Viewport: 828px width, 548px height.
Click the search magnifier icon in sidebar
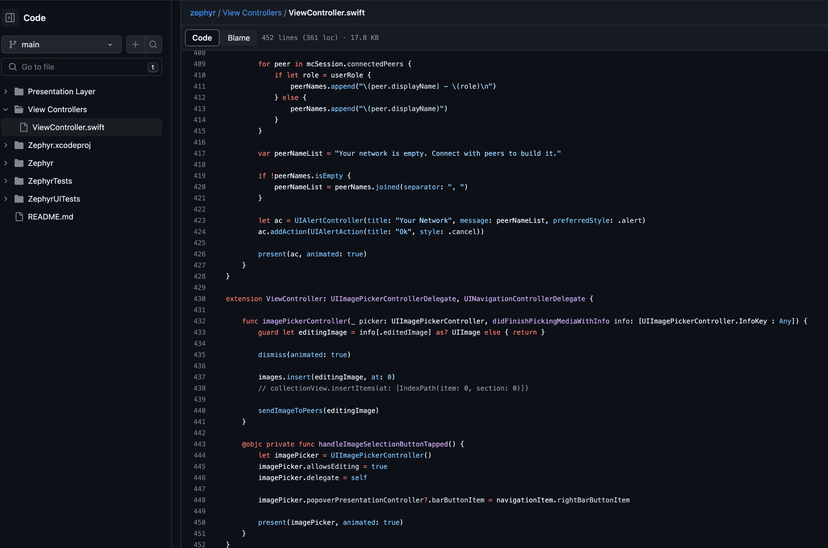click(x=153, y=45)
